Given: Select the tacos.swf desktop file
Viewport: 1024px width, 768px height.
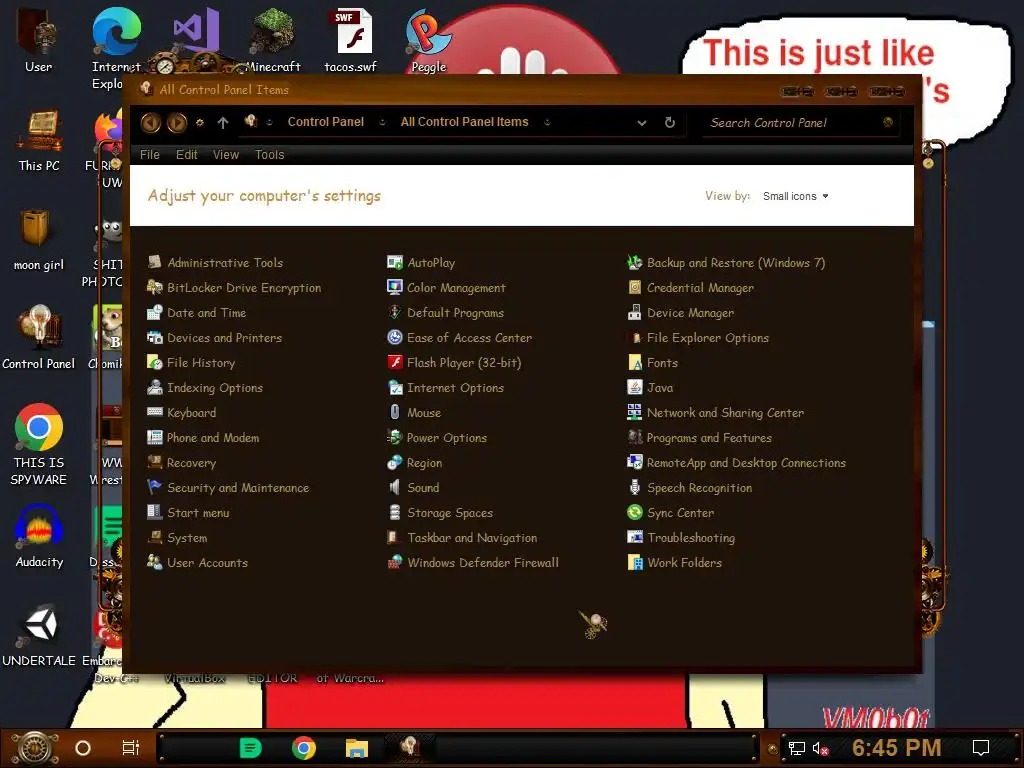Looking at the screenshot, I should coord(351,40).
